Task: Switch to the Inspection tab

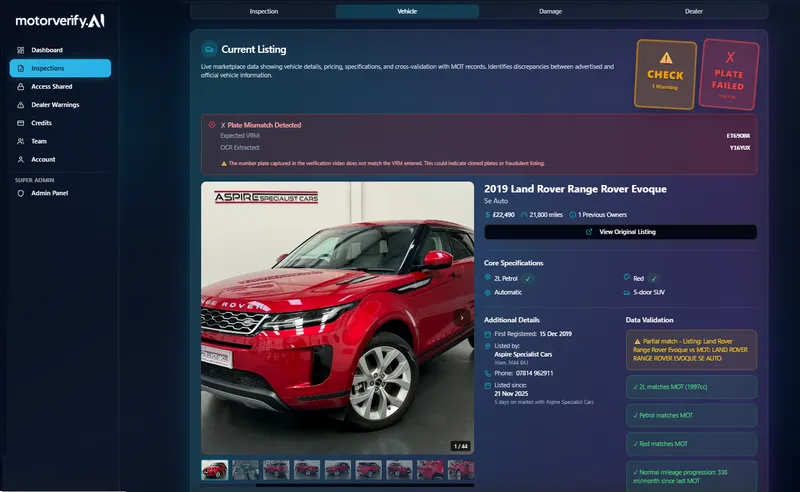Action: tap(264, 11)
